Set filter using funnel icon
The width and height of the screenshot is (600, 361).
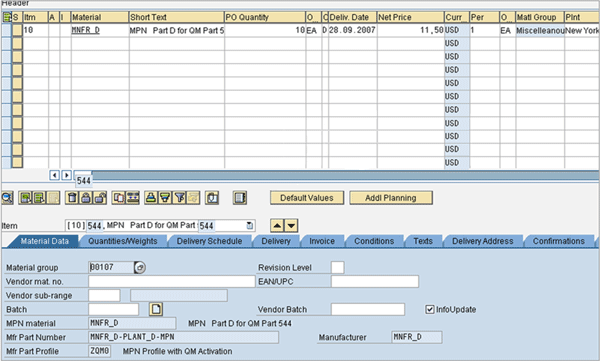click(x=179, y=198)
